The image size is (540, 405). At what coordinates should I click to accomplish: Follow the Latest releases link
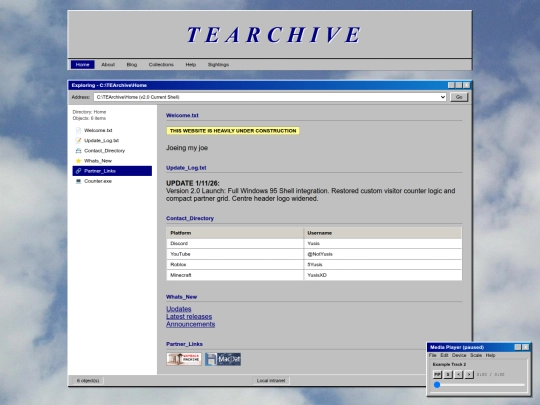tap(189, 316)
